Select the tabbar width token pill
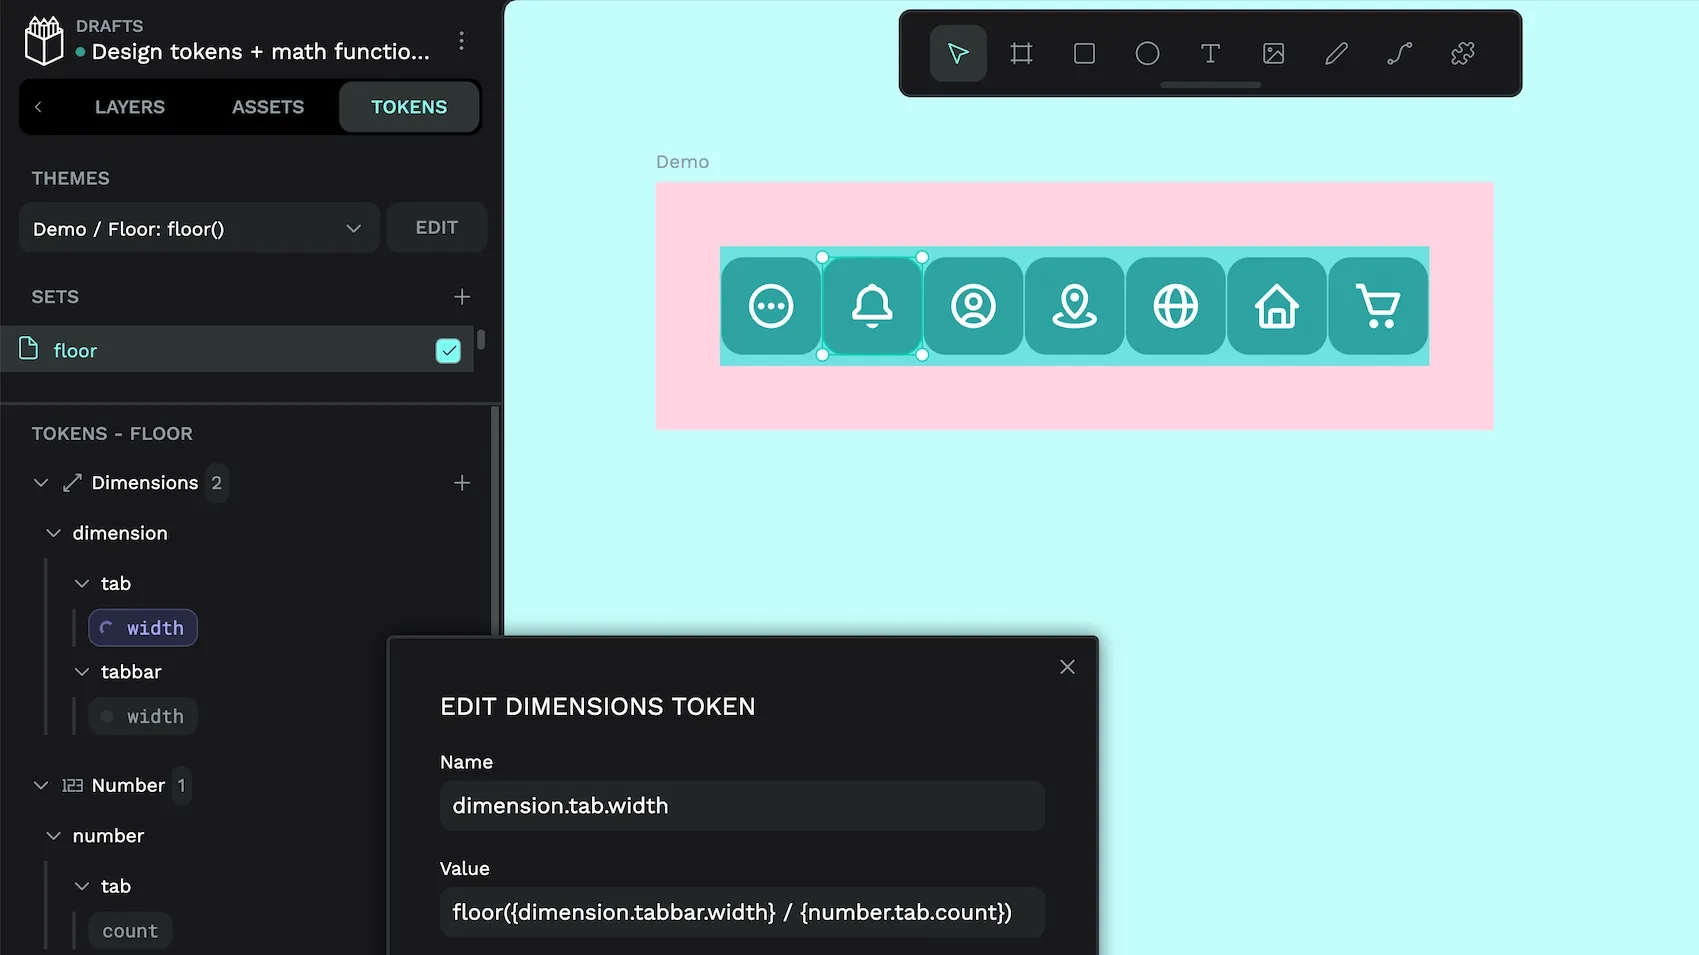Image resolution: width=1699 pixels, height=955 pixels. point(143,716)
